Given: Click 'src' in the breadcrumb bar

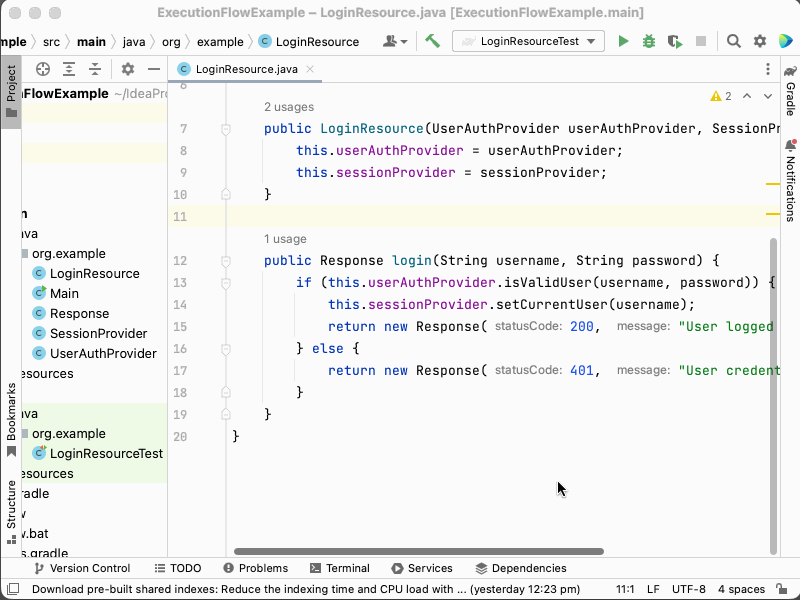Looking at the screenshot, I should coord(51,42).
